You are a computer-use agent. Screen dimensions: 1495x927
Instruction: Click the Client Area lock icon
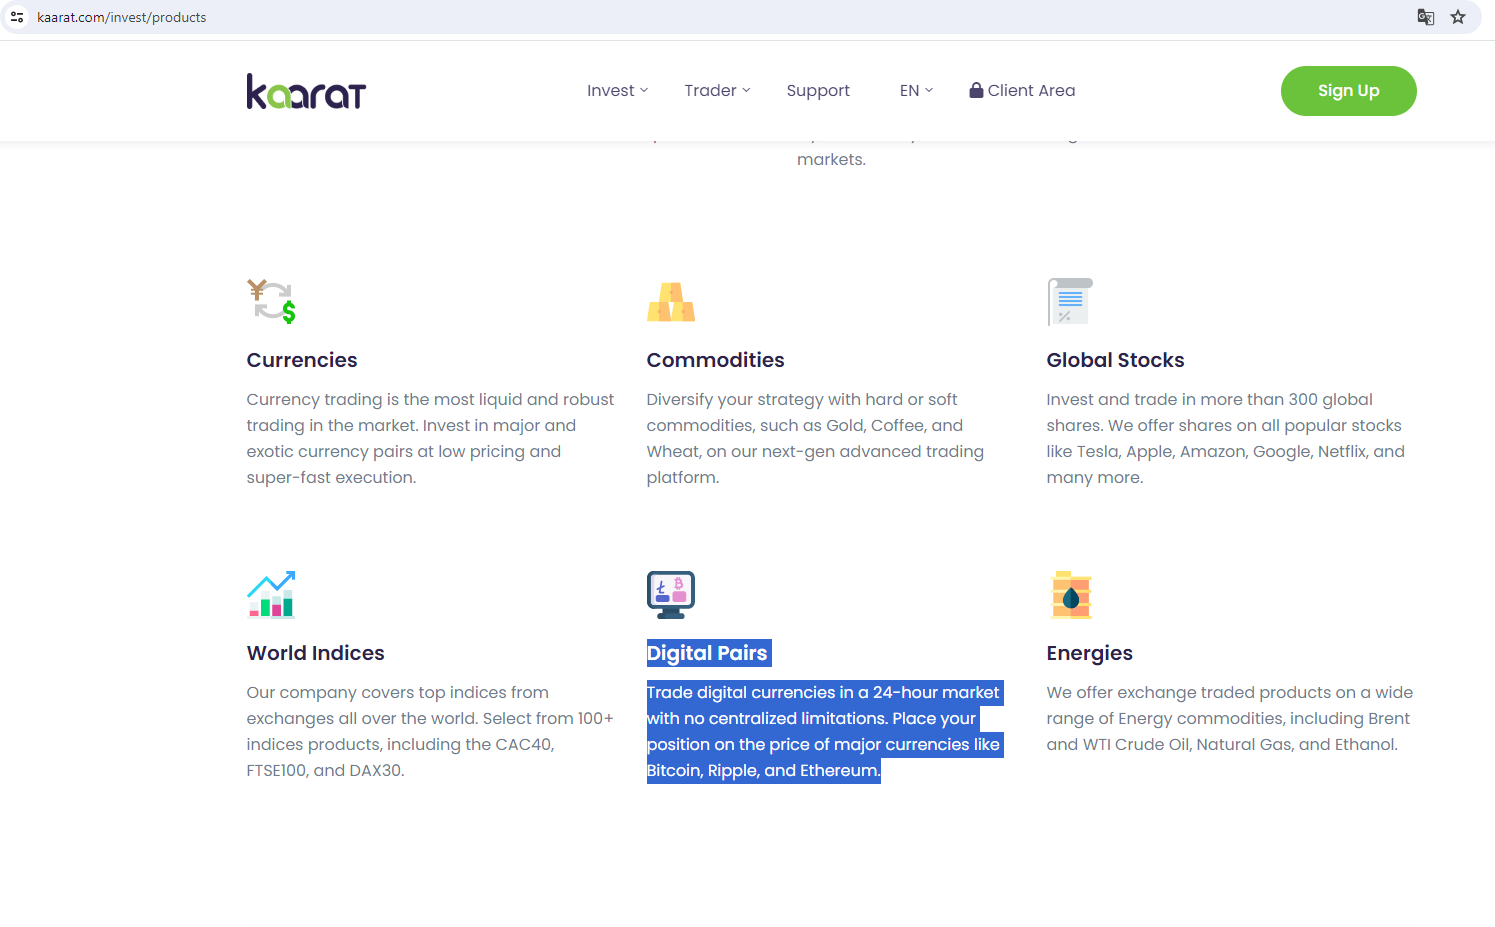click(976, 90)
